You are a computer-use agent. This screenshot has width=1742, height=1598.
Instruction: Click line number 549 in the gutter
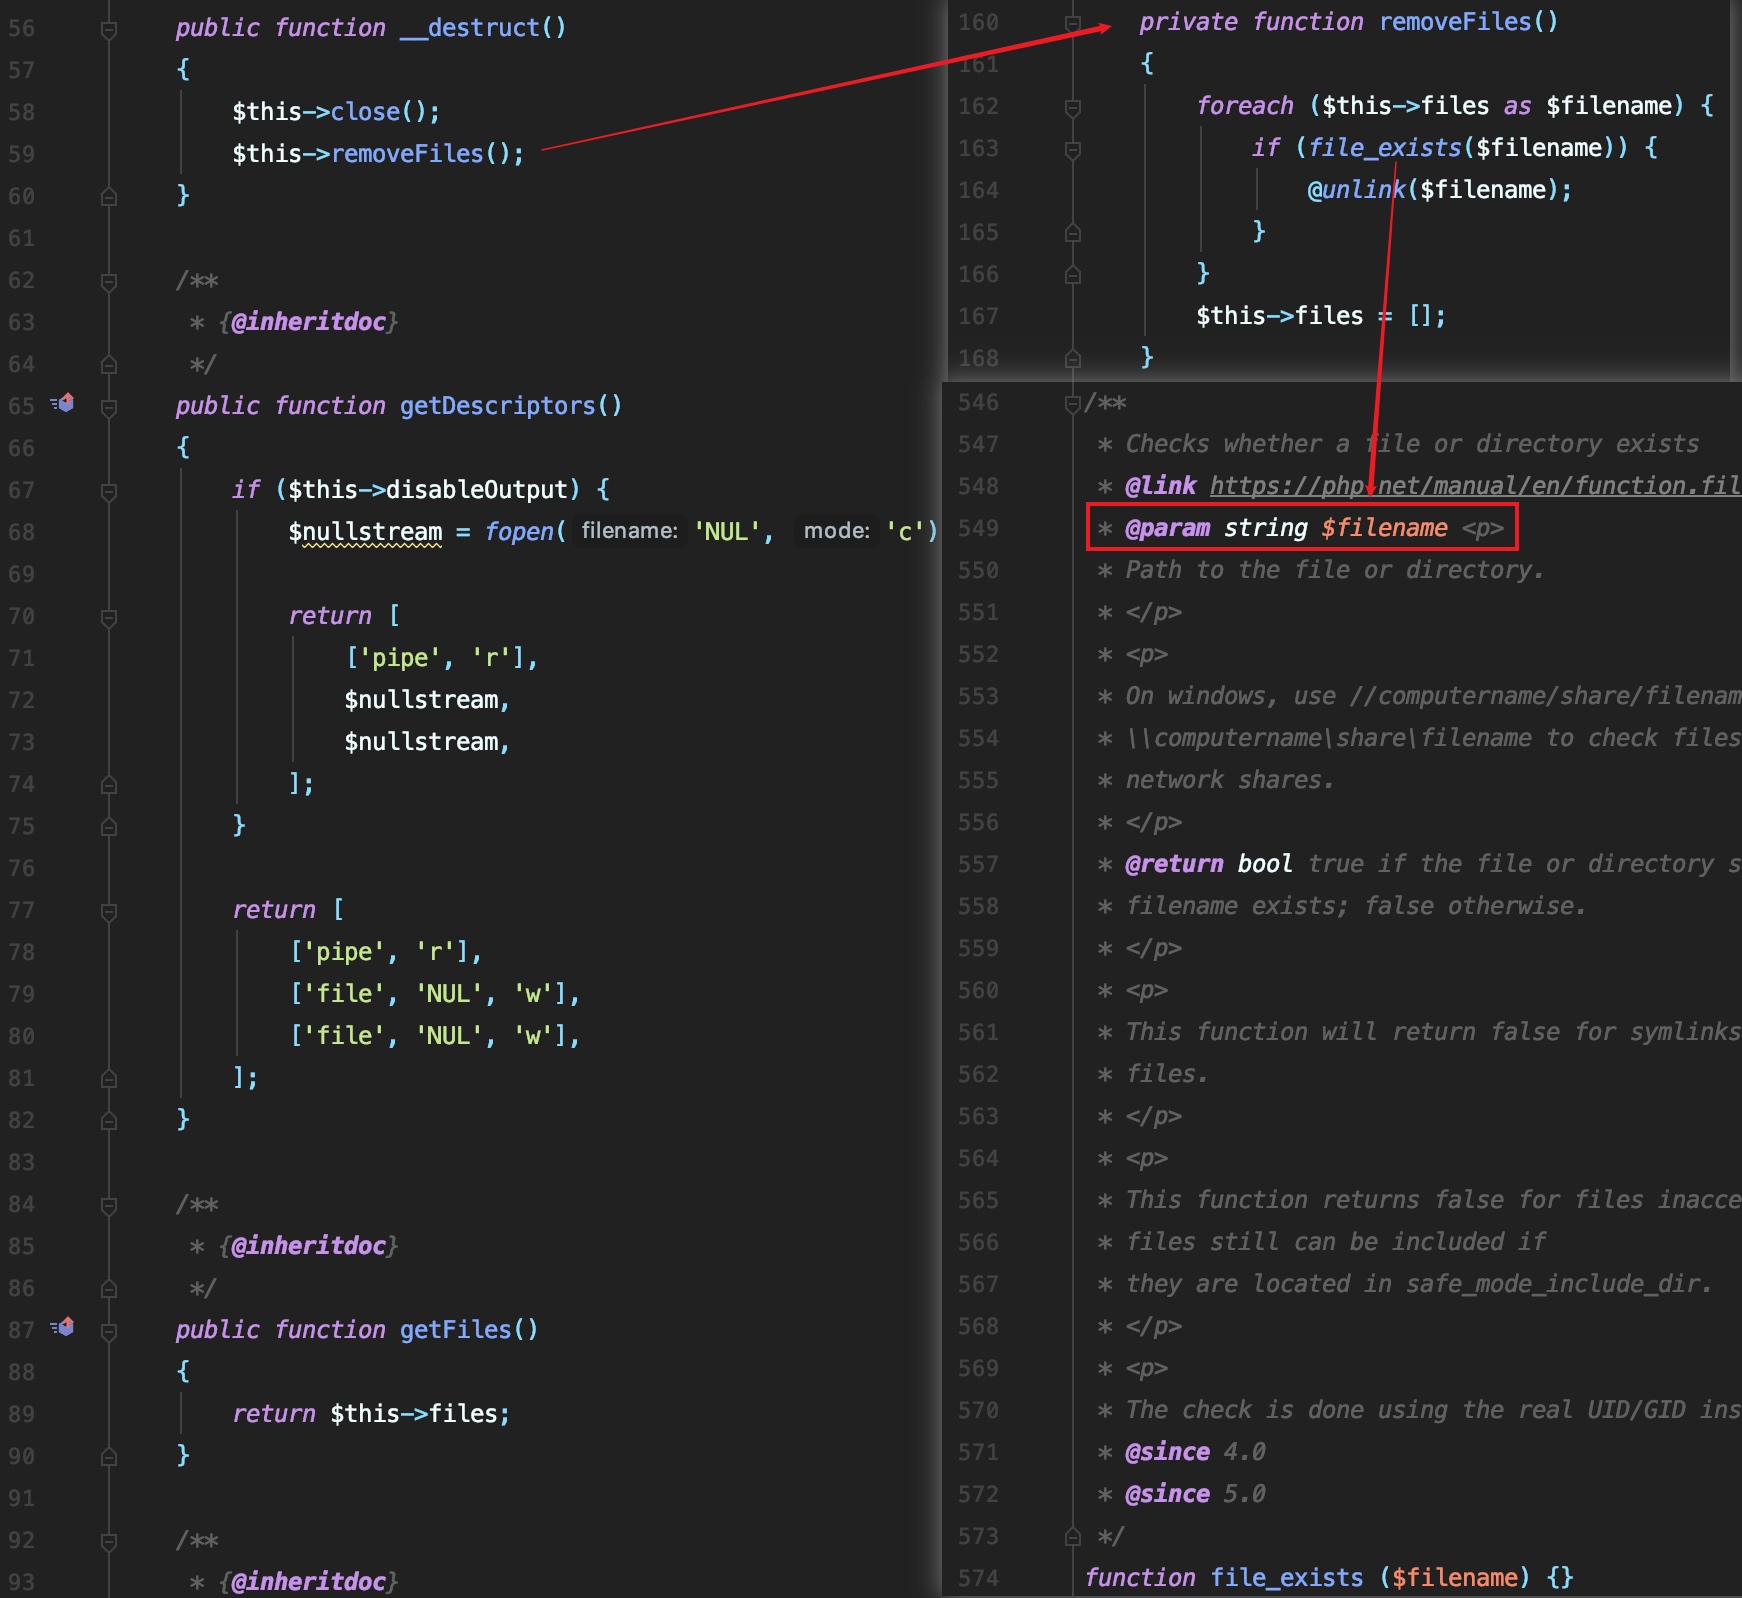coord(978,528)
